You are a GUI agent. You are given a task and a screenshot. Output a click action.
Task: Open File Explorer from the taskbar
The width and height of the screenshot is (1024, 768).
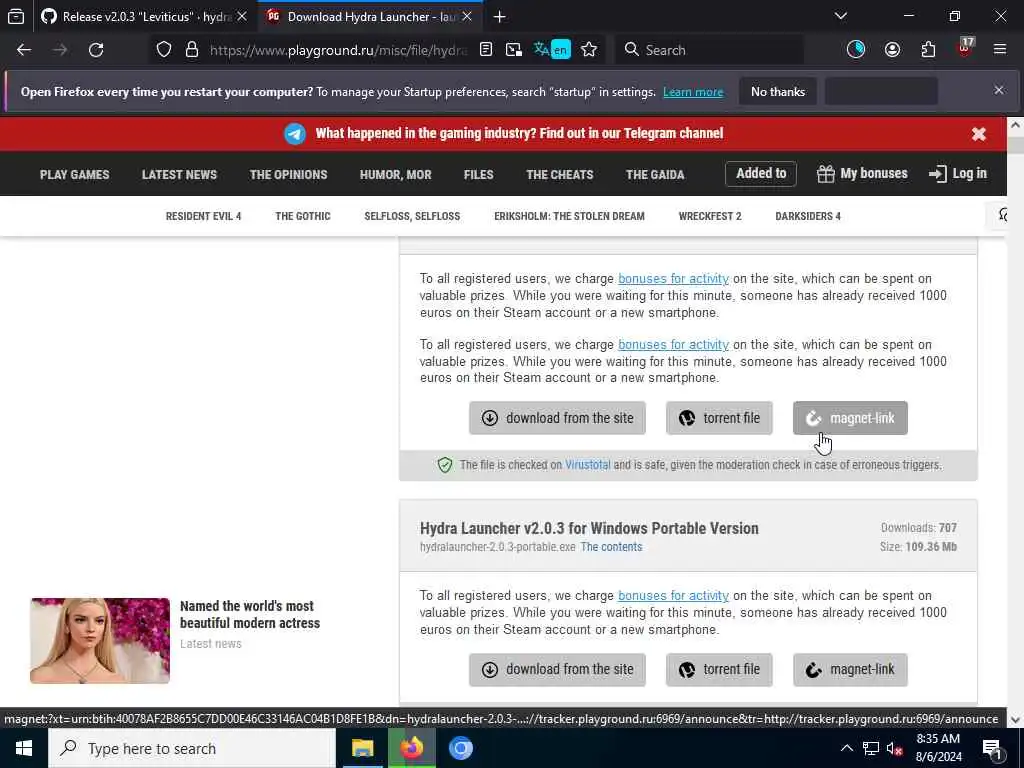coord(362,748)
